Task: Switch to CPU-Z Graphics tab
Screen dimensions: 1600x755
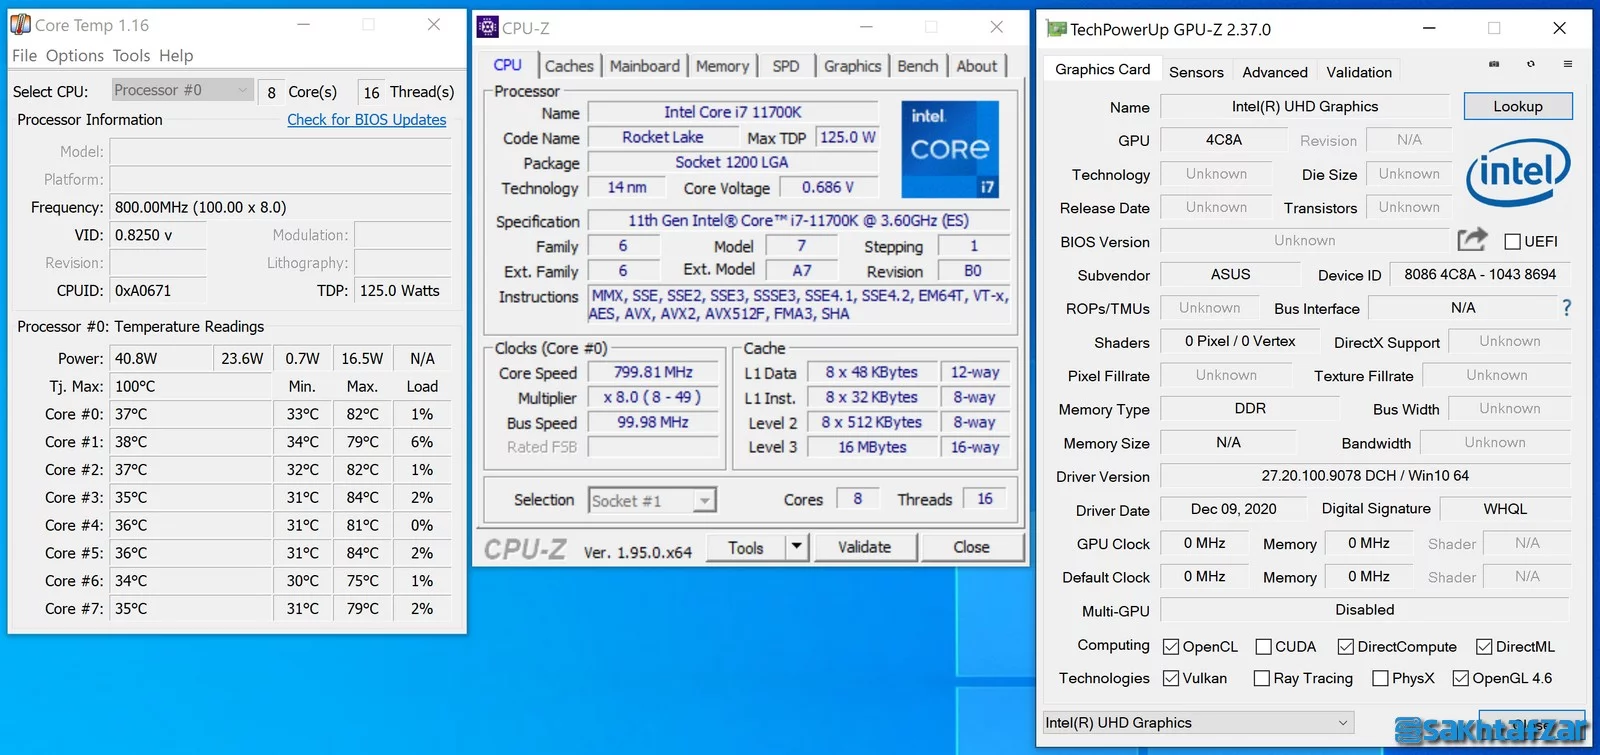Action: coord(852,66)
